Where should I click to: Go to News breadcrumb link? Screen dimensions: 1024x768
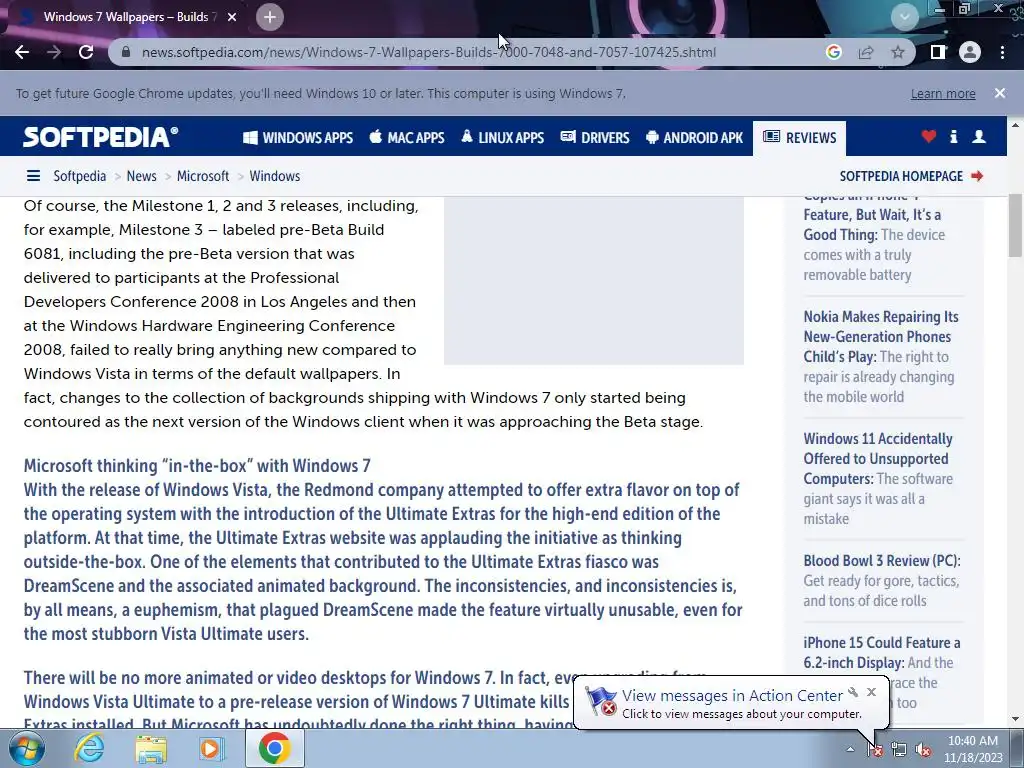click(x=142, y=176)
